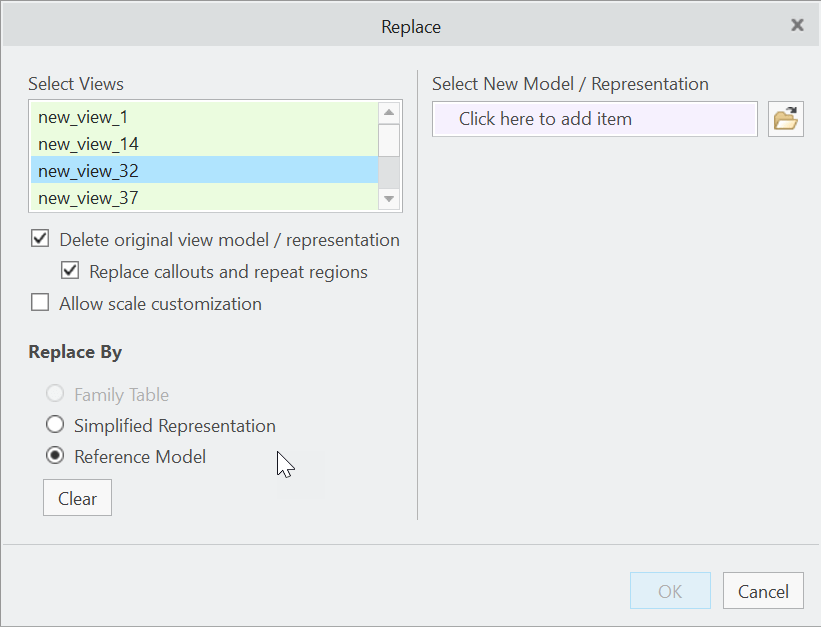Image resolution: width=821 pixels, height=627 pixels.
Task: Click the highlighted new_view_32 entry
Action: (88, 171)
